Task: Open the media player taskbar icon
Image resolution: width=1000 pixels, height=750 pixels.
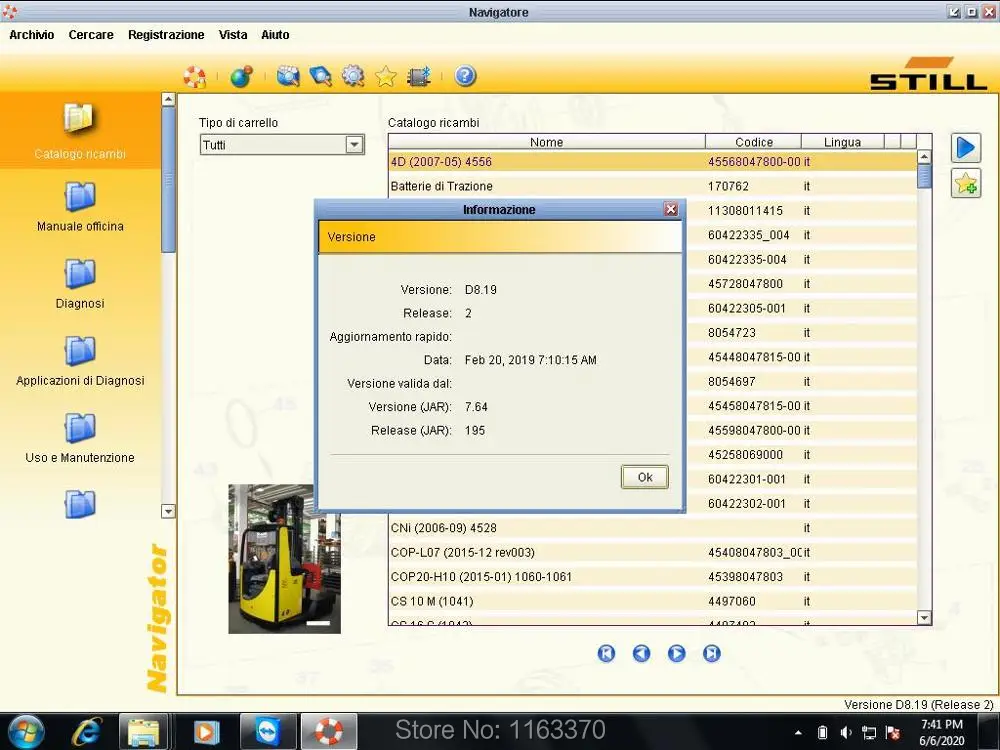Action: tap(206, 732)
